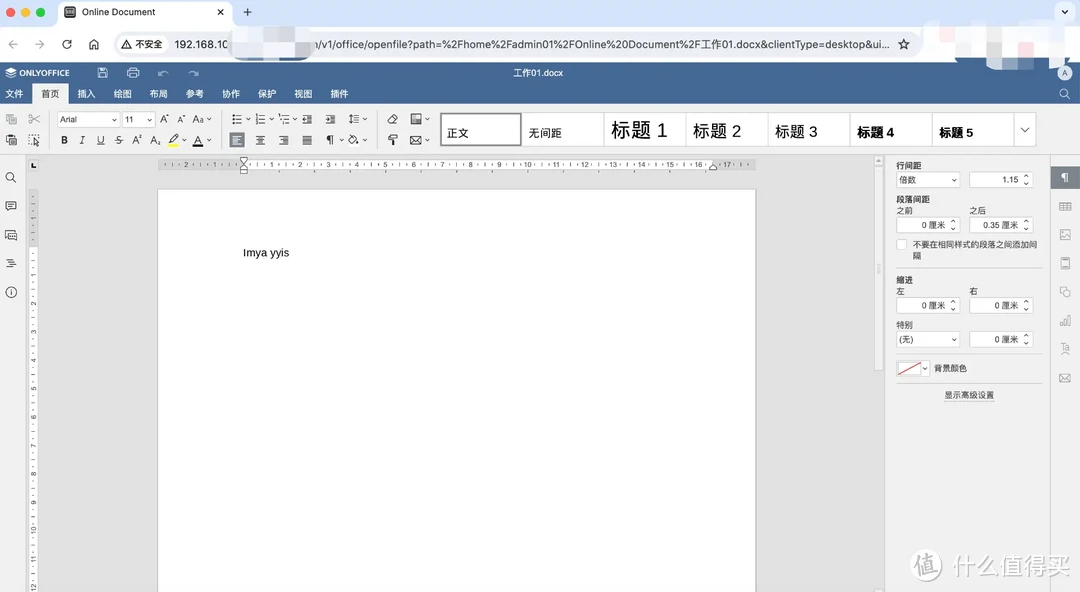Redo the last action
The image size is (1080, 592).
tap(194, 73)
